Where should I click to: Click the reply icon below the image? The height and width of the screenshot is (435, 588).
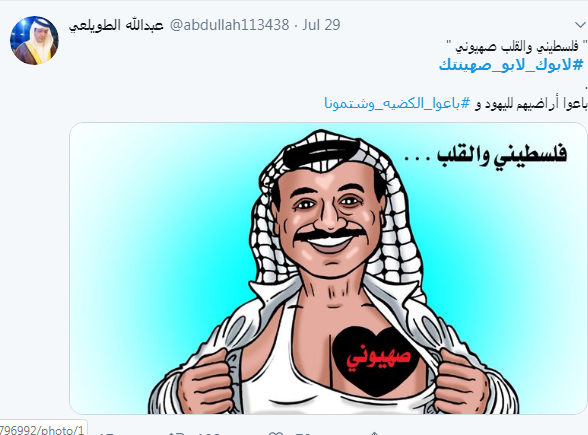[106, 433]
